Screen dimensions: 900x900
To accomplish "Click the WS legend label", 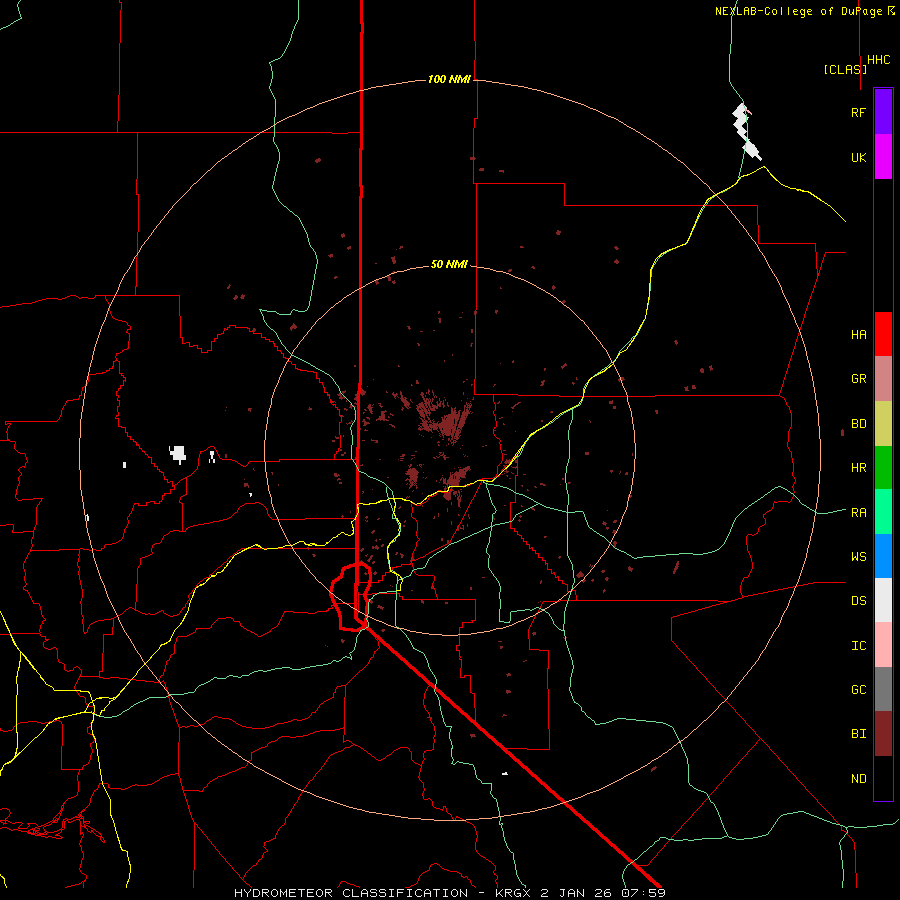I will 858,556.
